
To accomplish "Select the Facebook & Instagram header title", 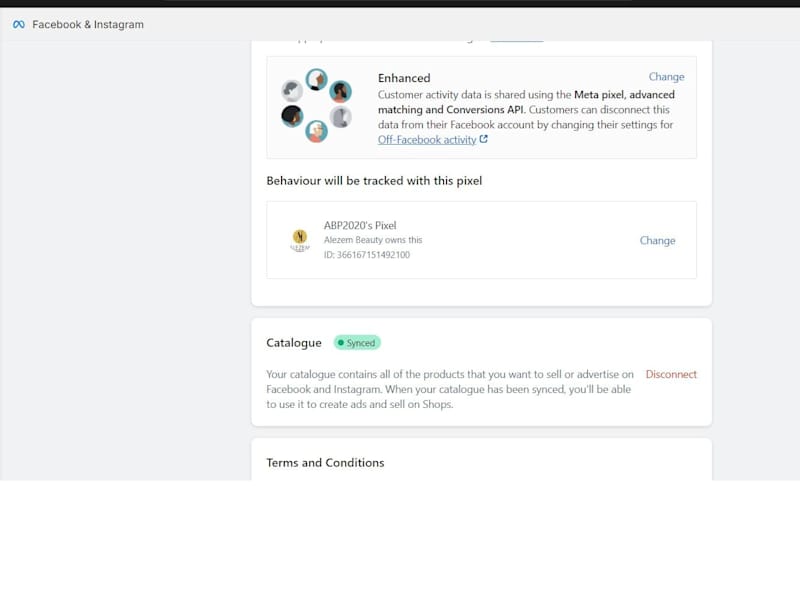I will (x=88, y=24).
